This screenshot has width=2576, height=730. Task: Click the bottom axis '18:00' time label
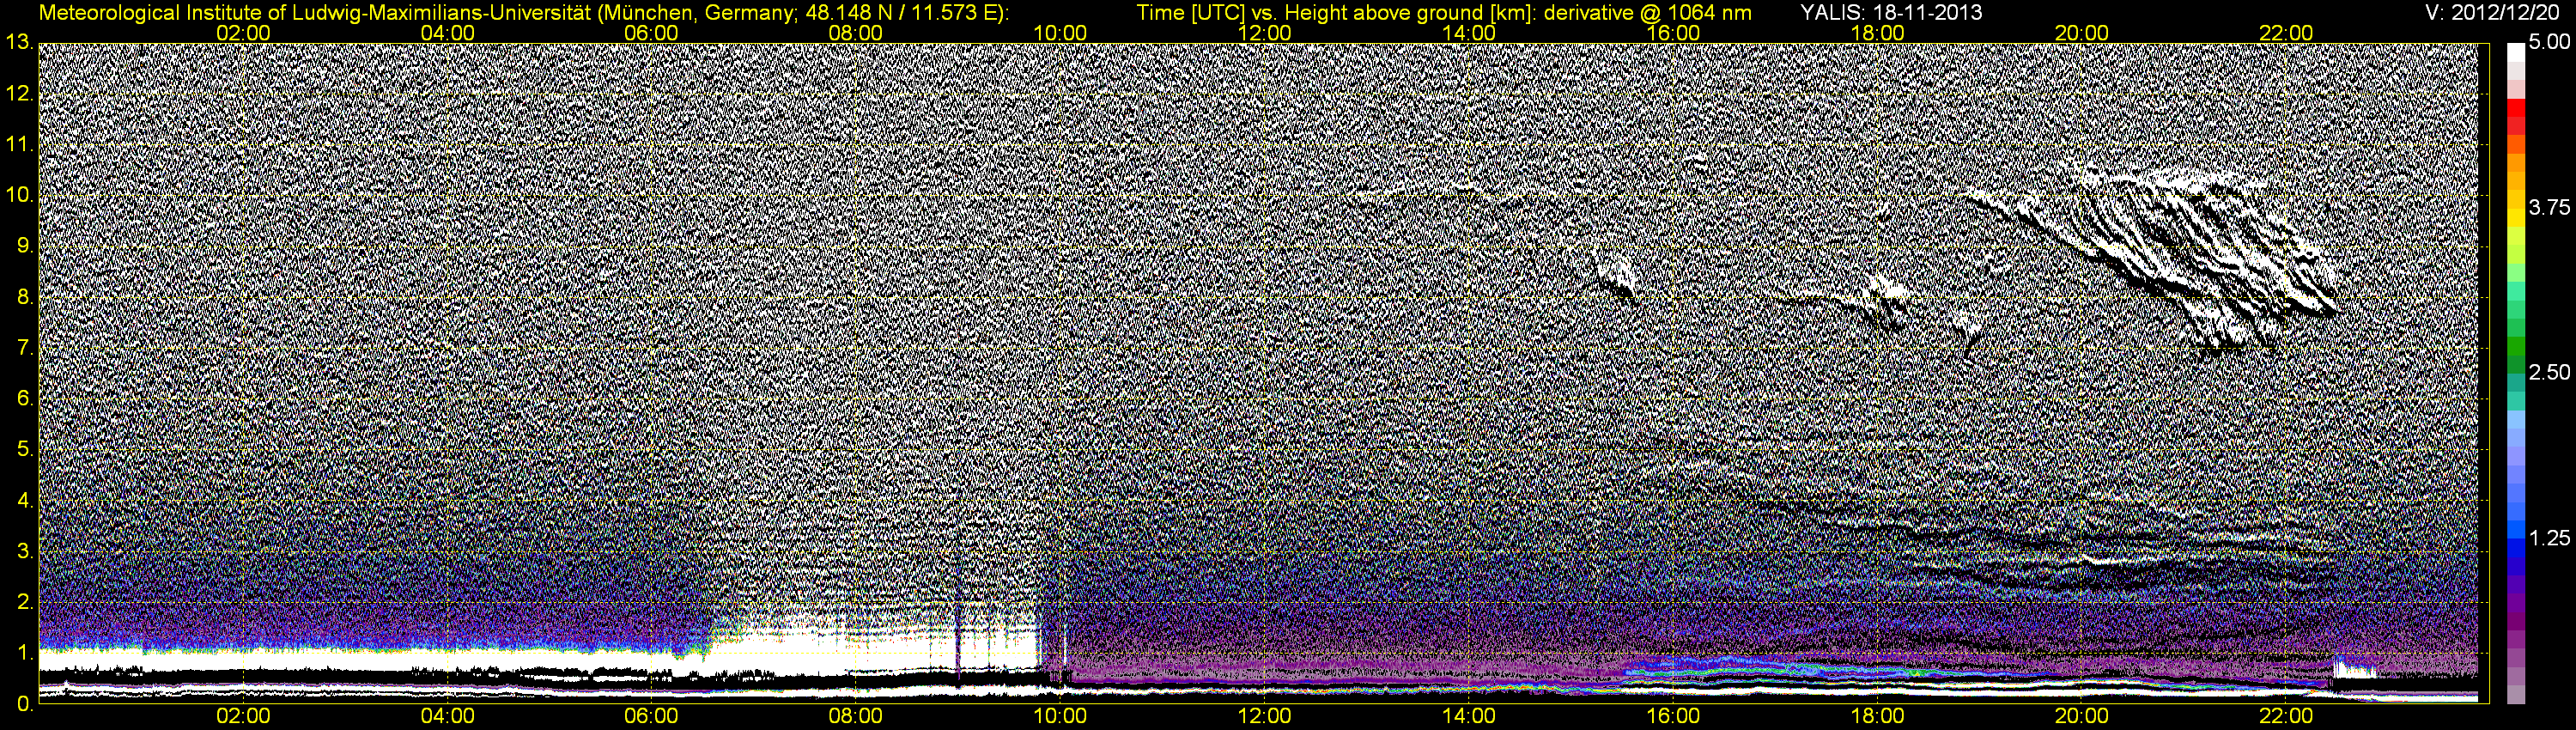point(1877,717)
